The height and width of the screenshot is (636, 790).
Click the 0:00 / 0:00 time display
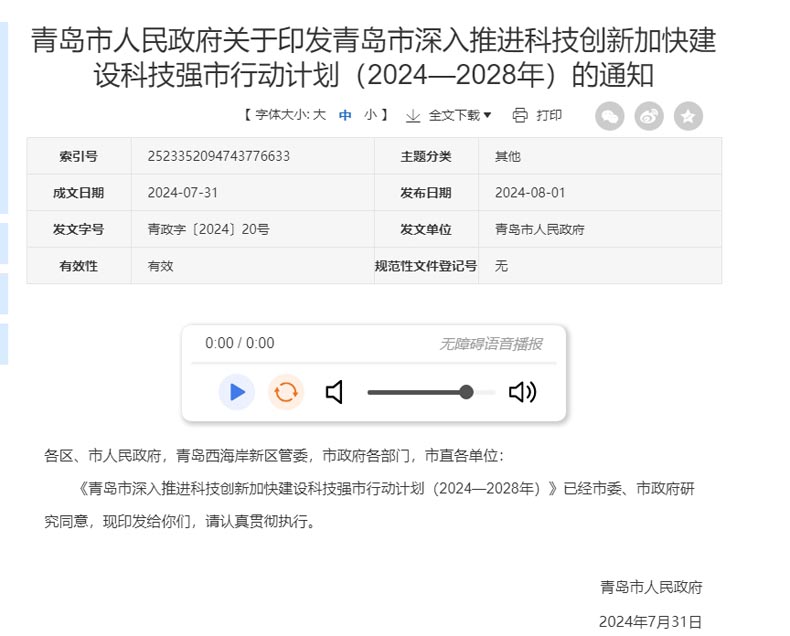240,343
